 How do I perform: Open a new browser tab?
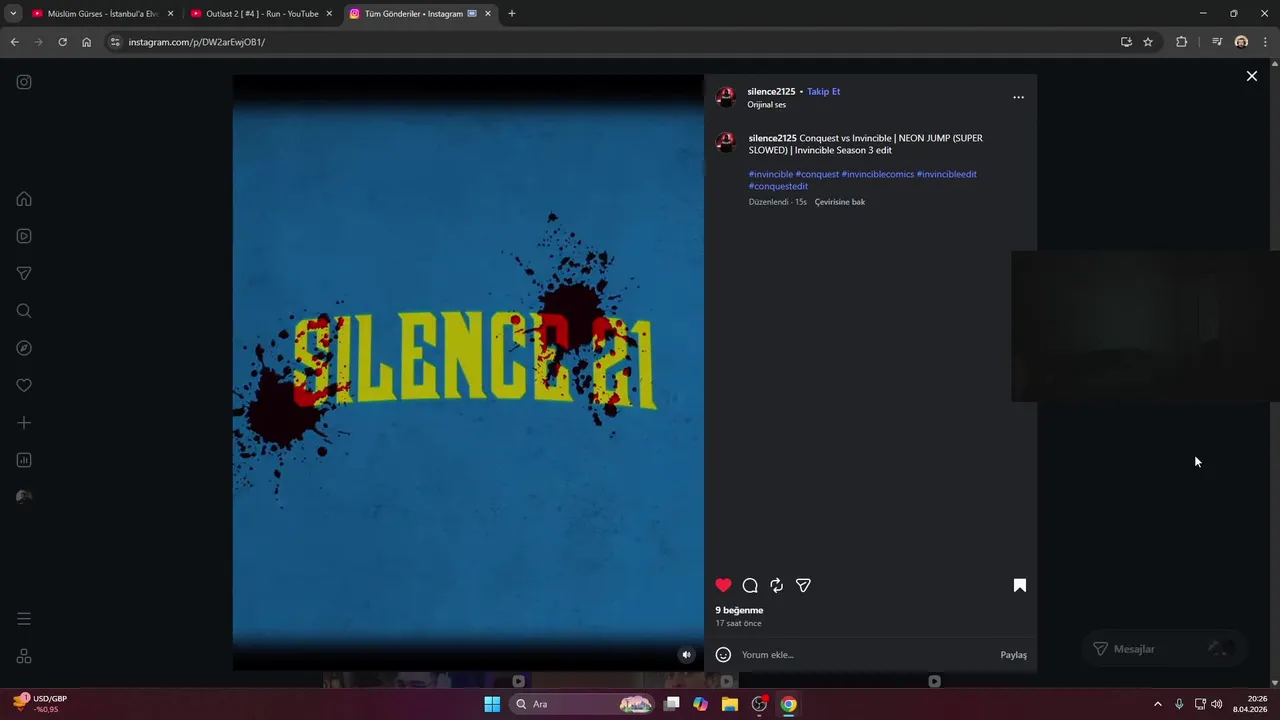pos(512,14)
